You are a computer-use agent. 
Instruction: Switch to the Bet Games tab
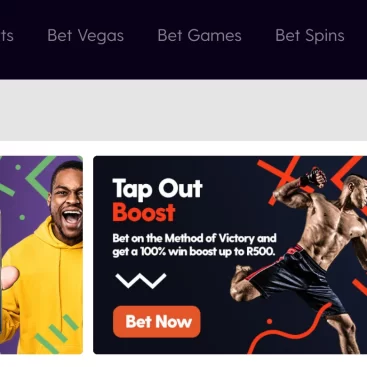click(199, 36)
